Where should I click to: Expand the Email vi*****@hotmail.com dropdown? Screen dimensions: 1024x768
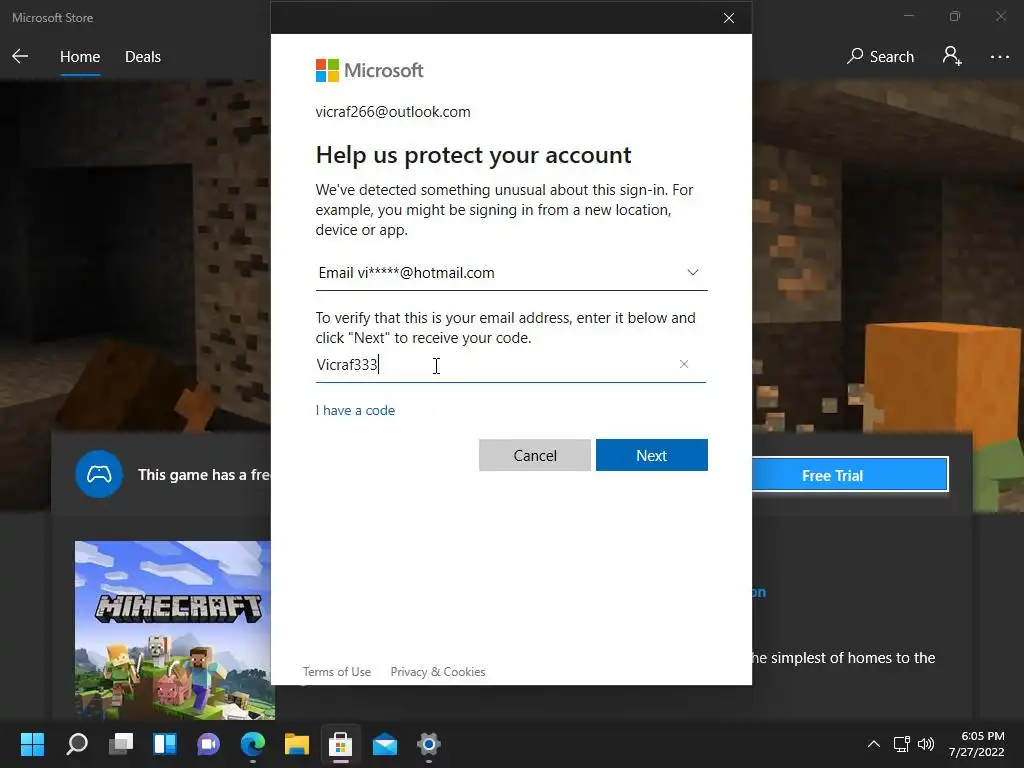tap(511, 273)
